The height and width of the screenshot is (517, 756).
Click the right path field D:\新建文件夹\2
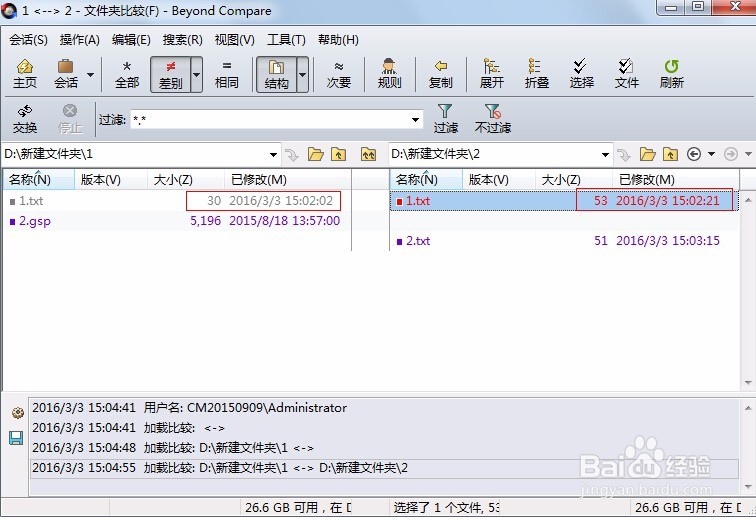pyautogui.click(x=494, y=154)
